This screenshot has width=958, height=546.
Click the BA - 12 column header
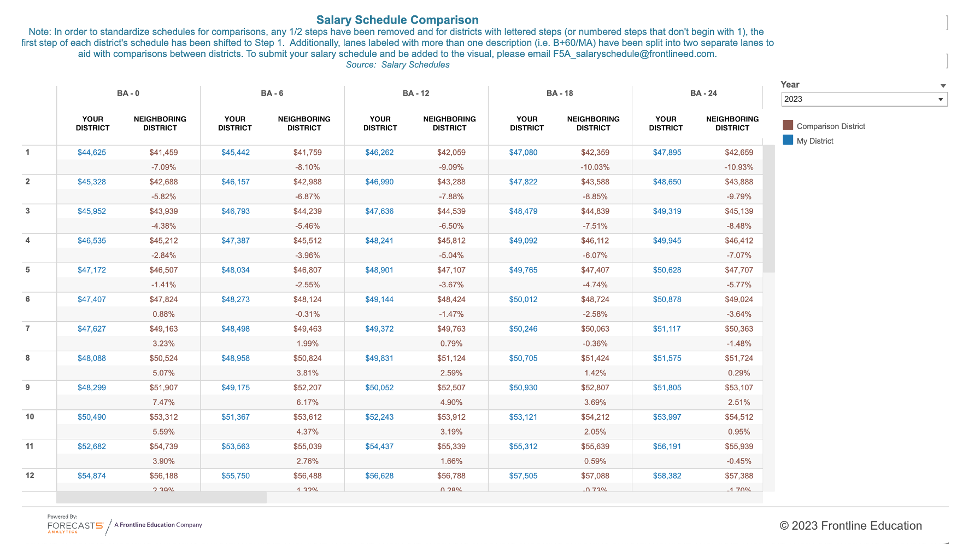415,93
